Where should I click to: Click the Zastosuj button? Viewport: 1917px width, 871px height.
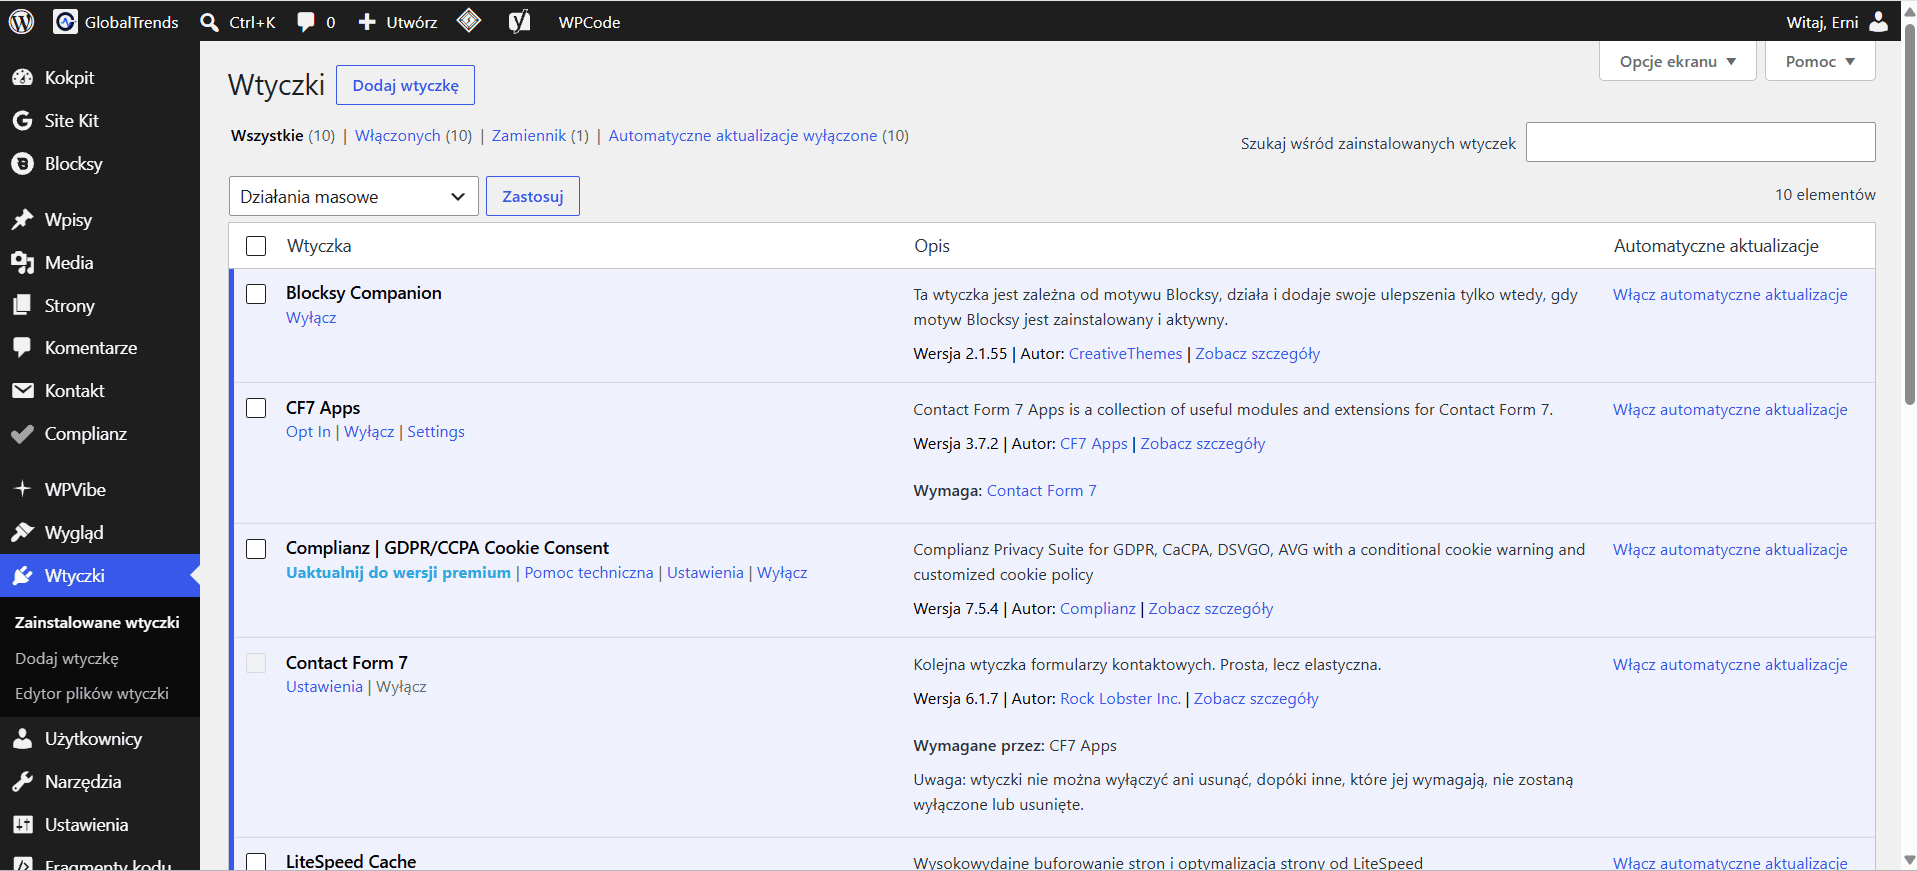click(x=533, y=196)
